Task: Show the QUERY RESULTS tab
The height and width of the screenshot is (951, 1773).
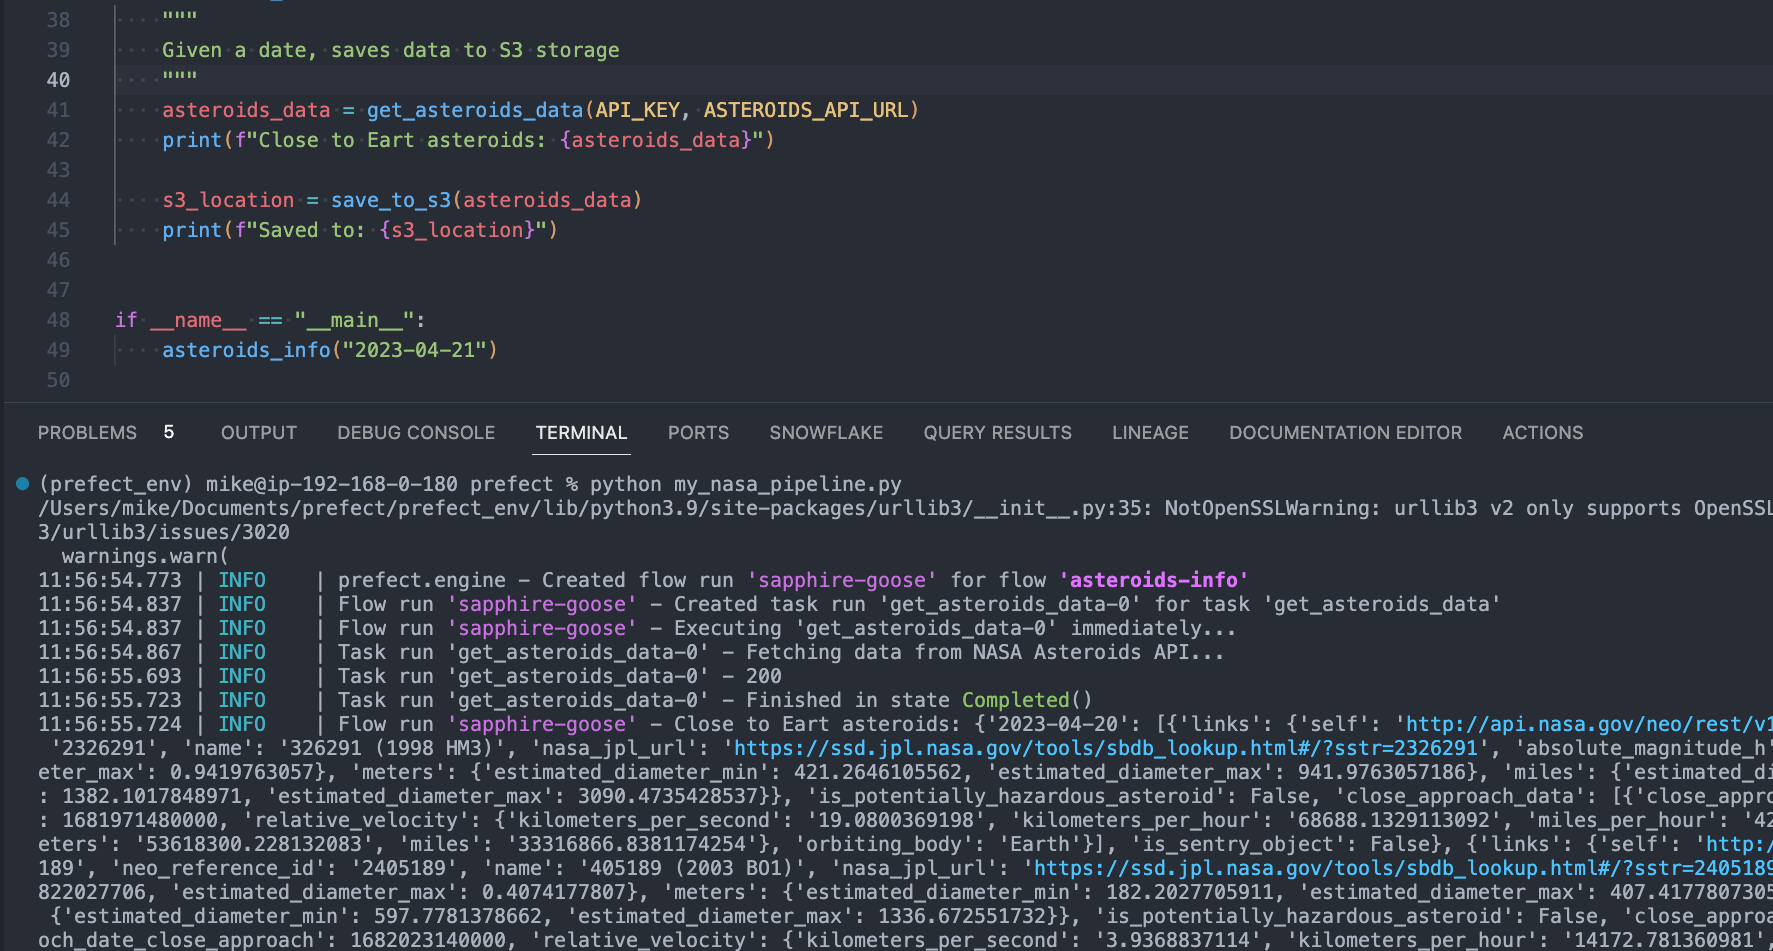Action: pos(997,433)
